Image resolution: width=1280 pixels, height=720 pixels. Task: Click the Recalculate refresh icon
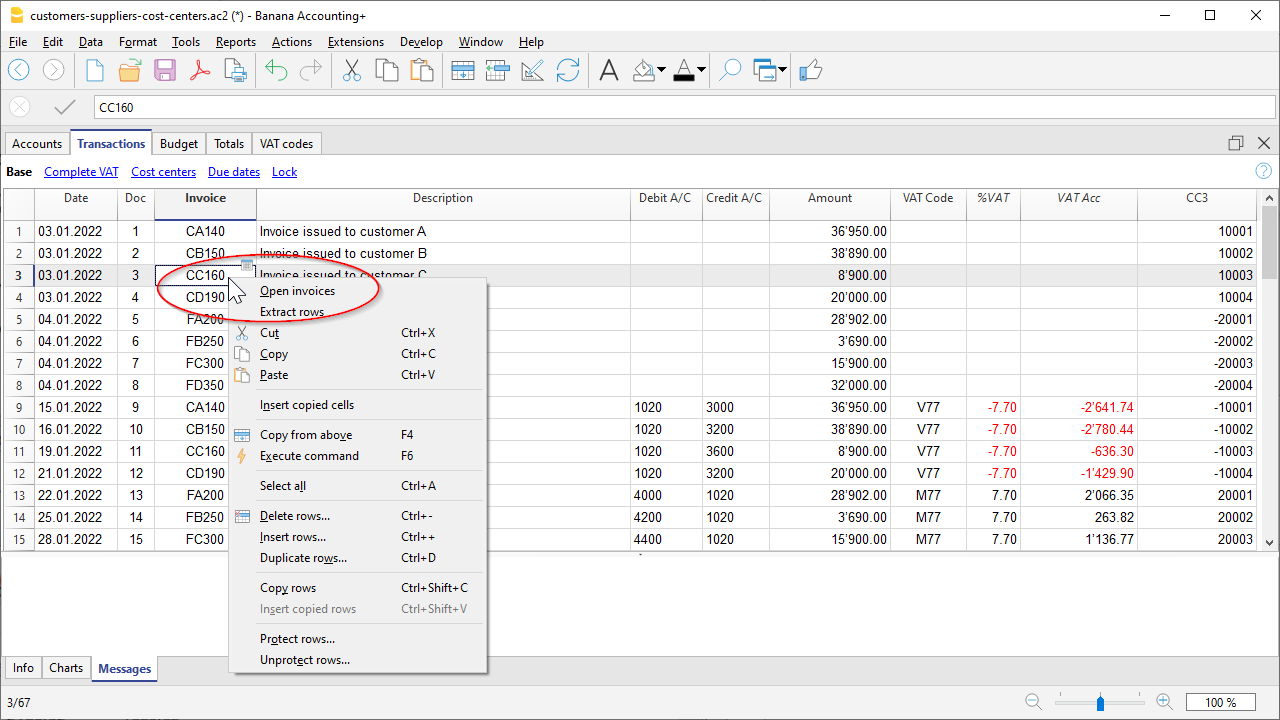point(568,70)
